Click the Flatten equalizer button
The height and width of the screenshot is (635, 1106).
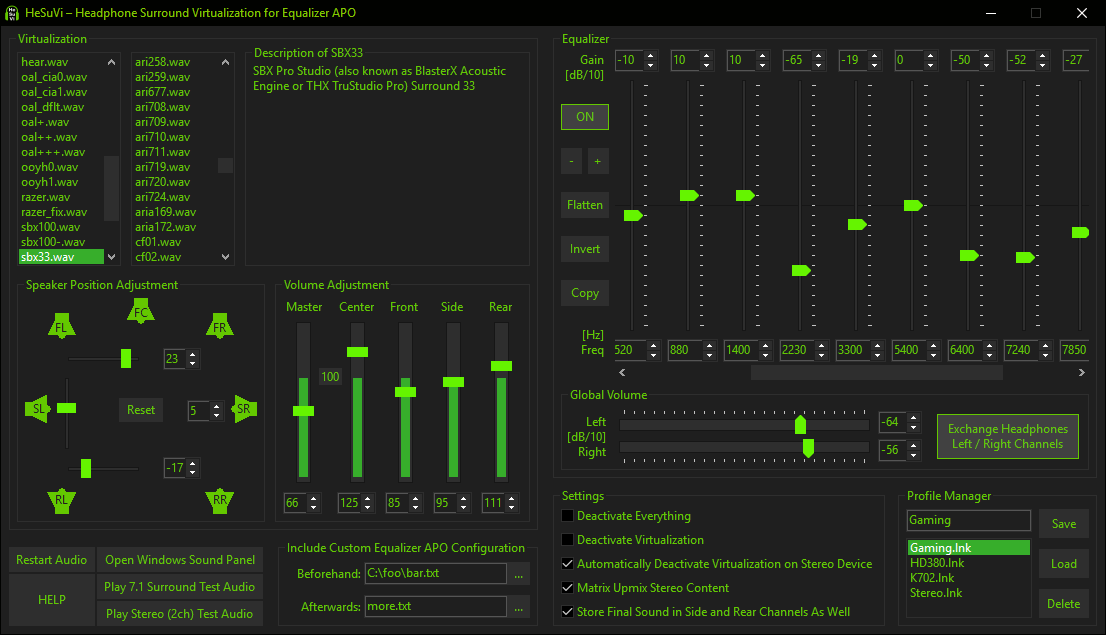point(585,205)
